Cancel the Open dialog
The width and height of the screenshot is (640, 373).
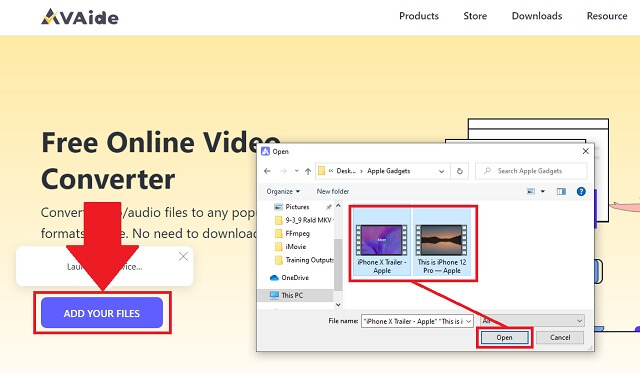pos(560,337)
